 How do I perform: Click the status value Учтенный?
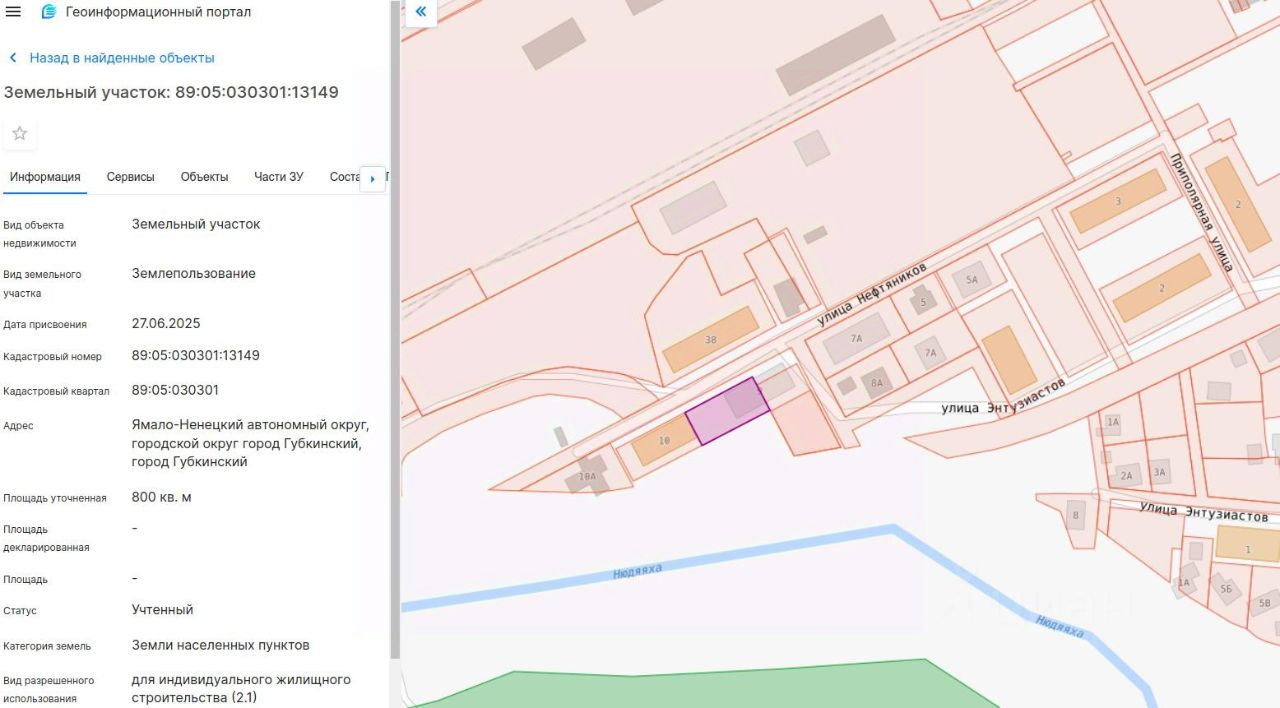click(x=163, y=609)
